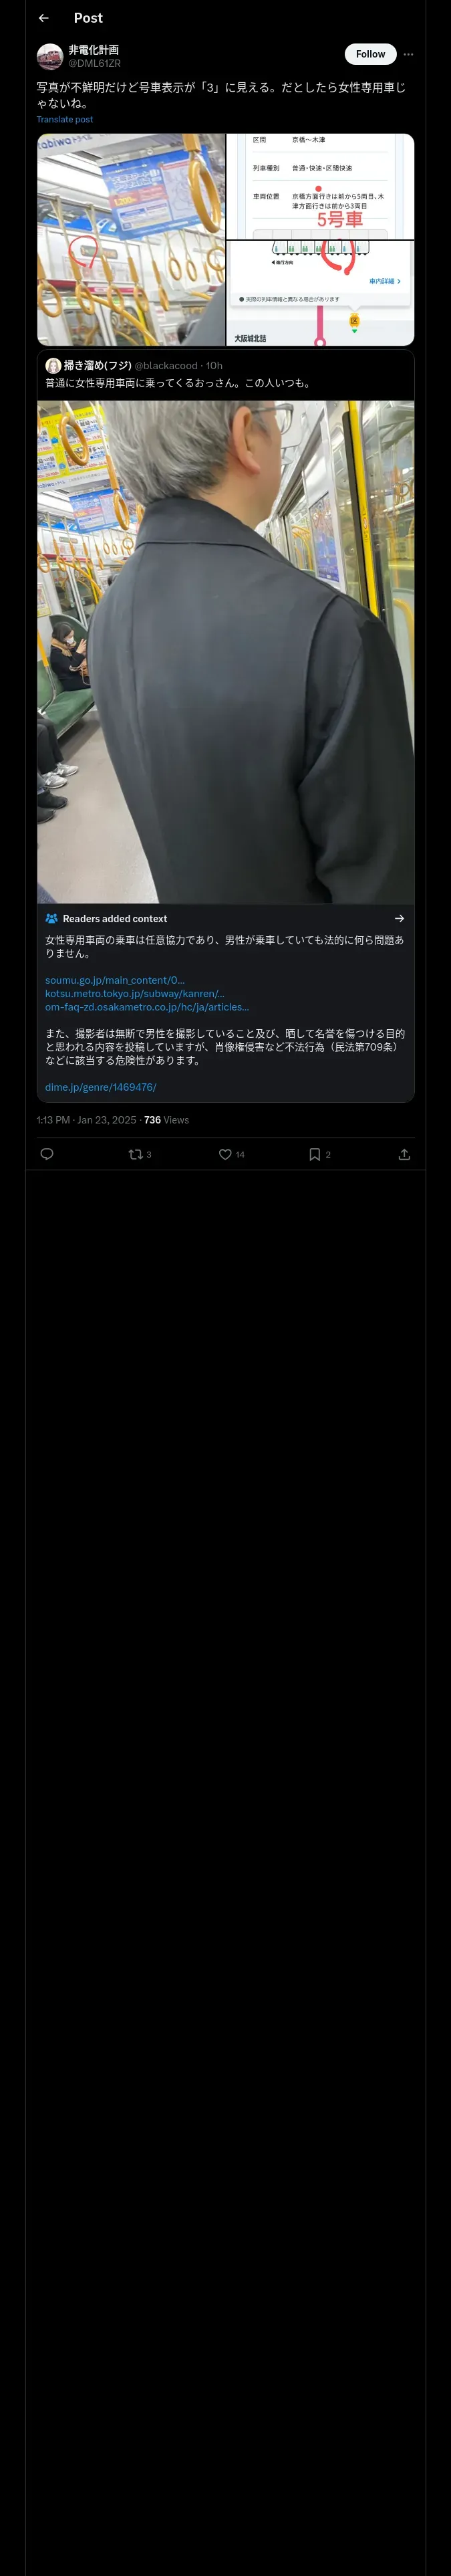Open the 5号車 car position image
Screen dimensions: 451x2576
click(321, 187)
